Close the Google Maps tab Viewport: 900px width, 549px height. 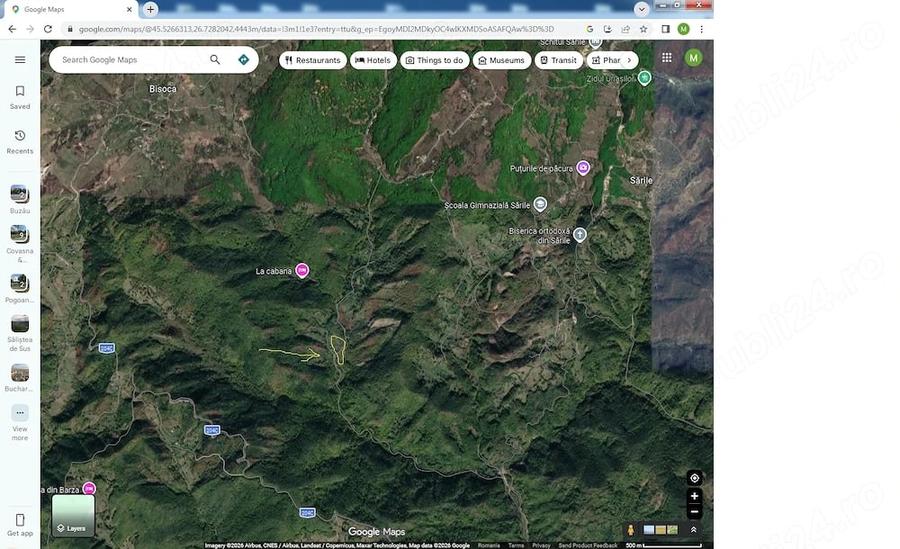point(129,10)
